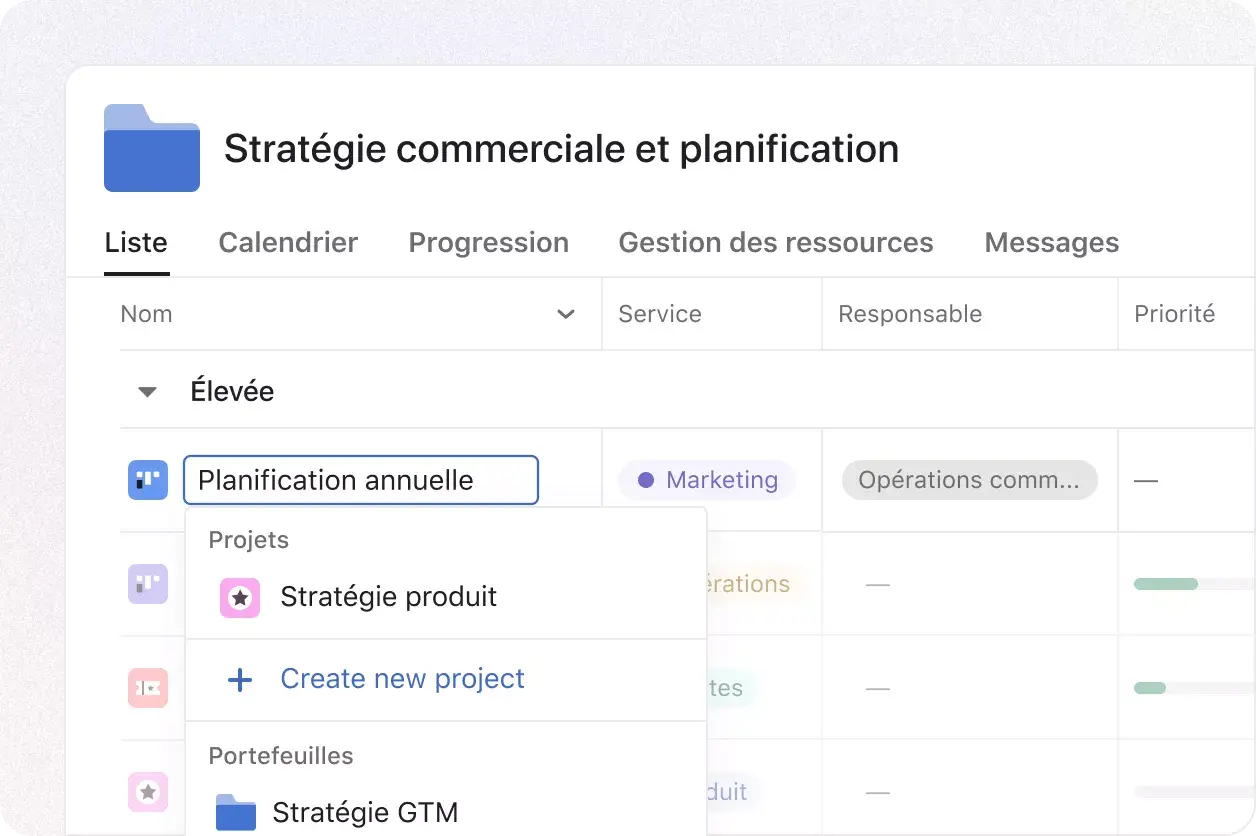Go to Gestion des ressources tab
This screenshot has width=1256, height=836.
(776, 243)
